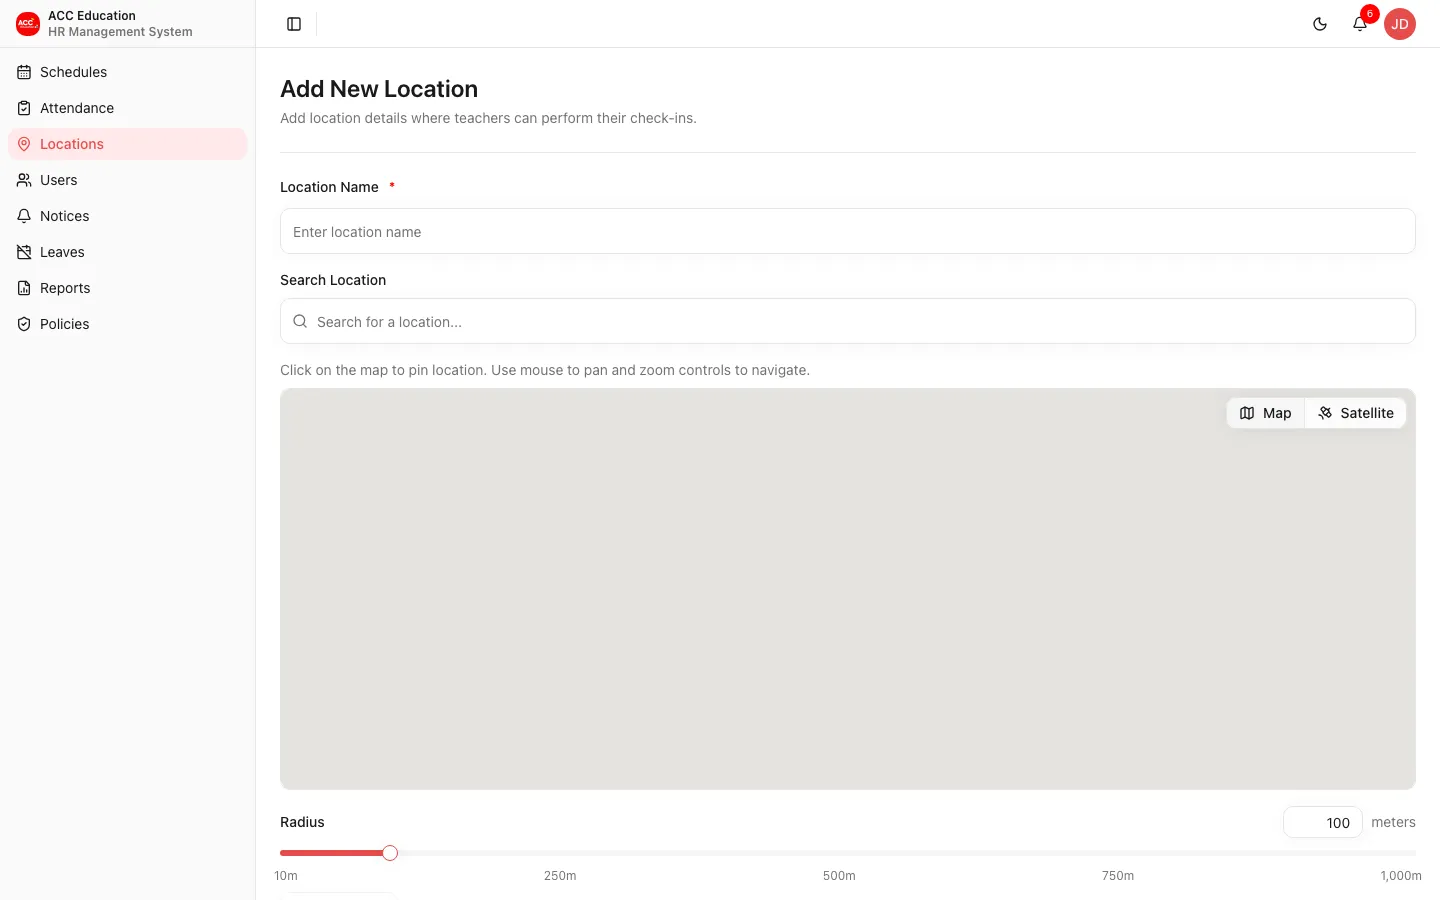
Task: Open Schedules in the sidebar
Action: pyautogui.click(x=127, y=72)
